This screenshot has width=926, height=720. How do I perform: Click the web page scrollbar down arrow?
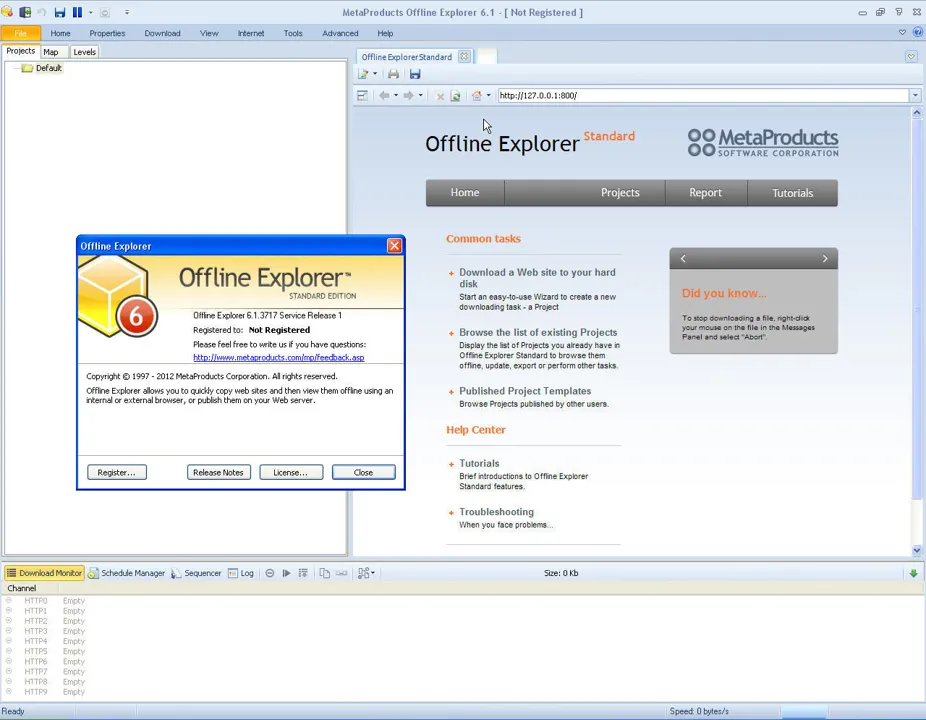coord(917,550)
